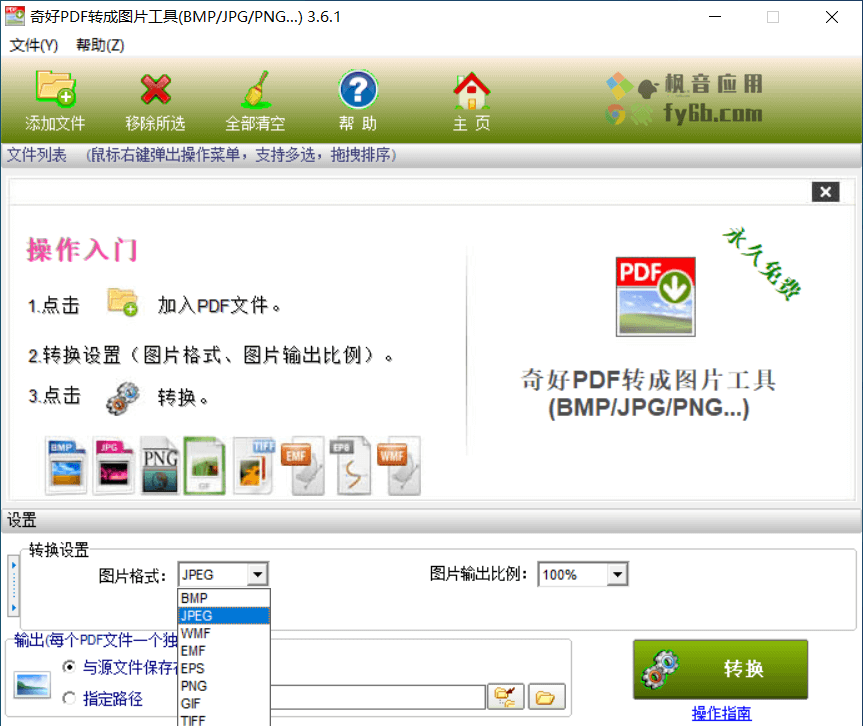The image size is (863, 726).
Task: Collapse the 图片格式 dropdown arrow
Action: [x=257, y=575]
